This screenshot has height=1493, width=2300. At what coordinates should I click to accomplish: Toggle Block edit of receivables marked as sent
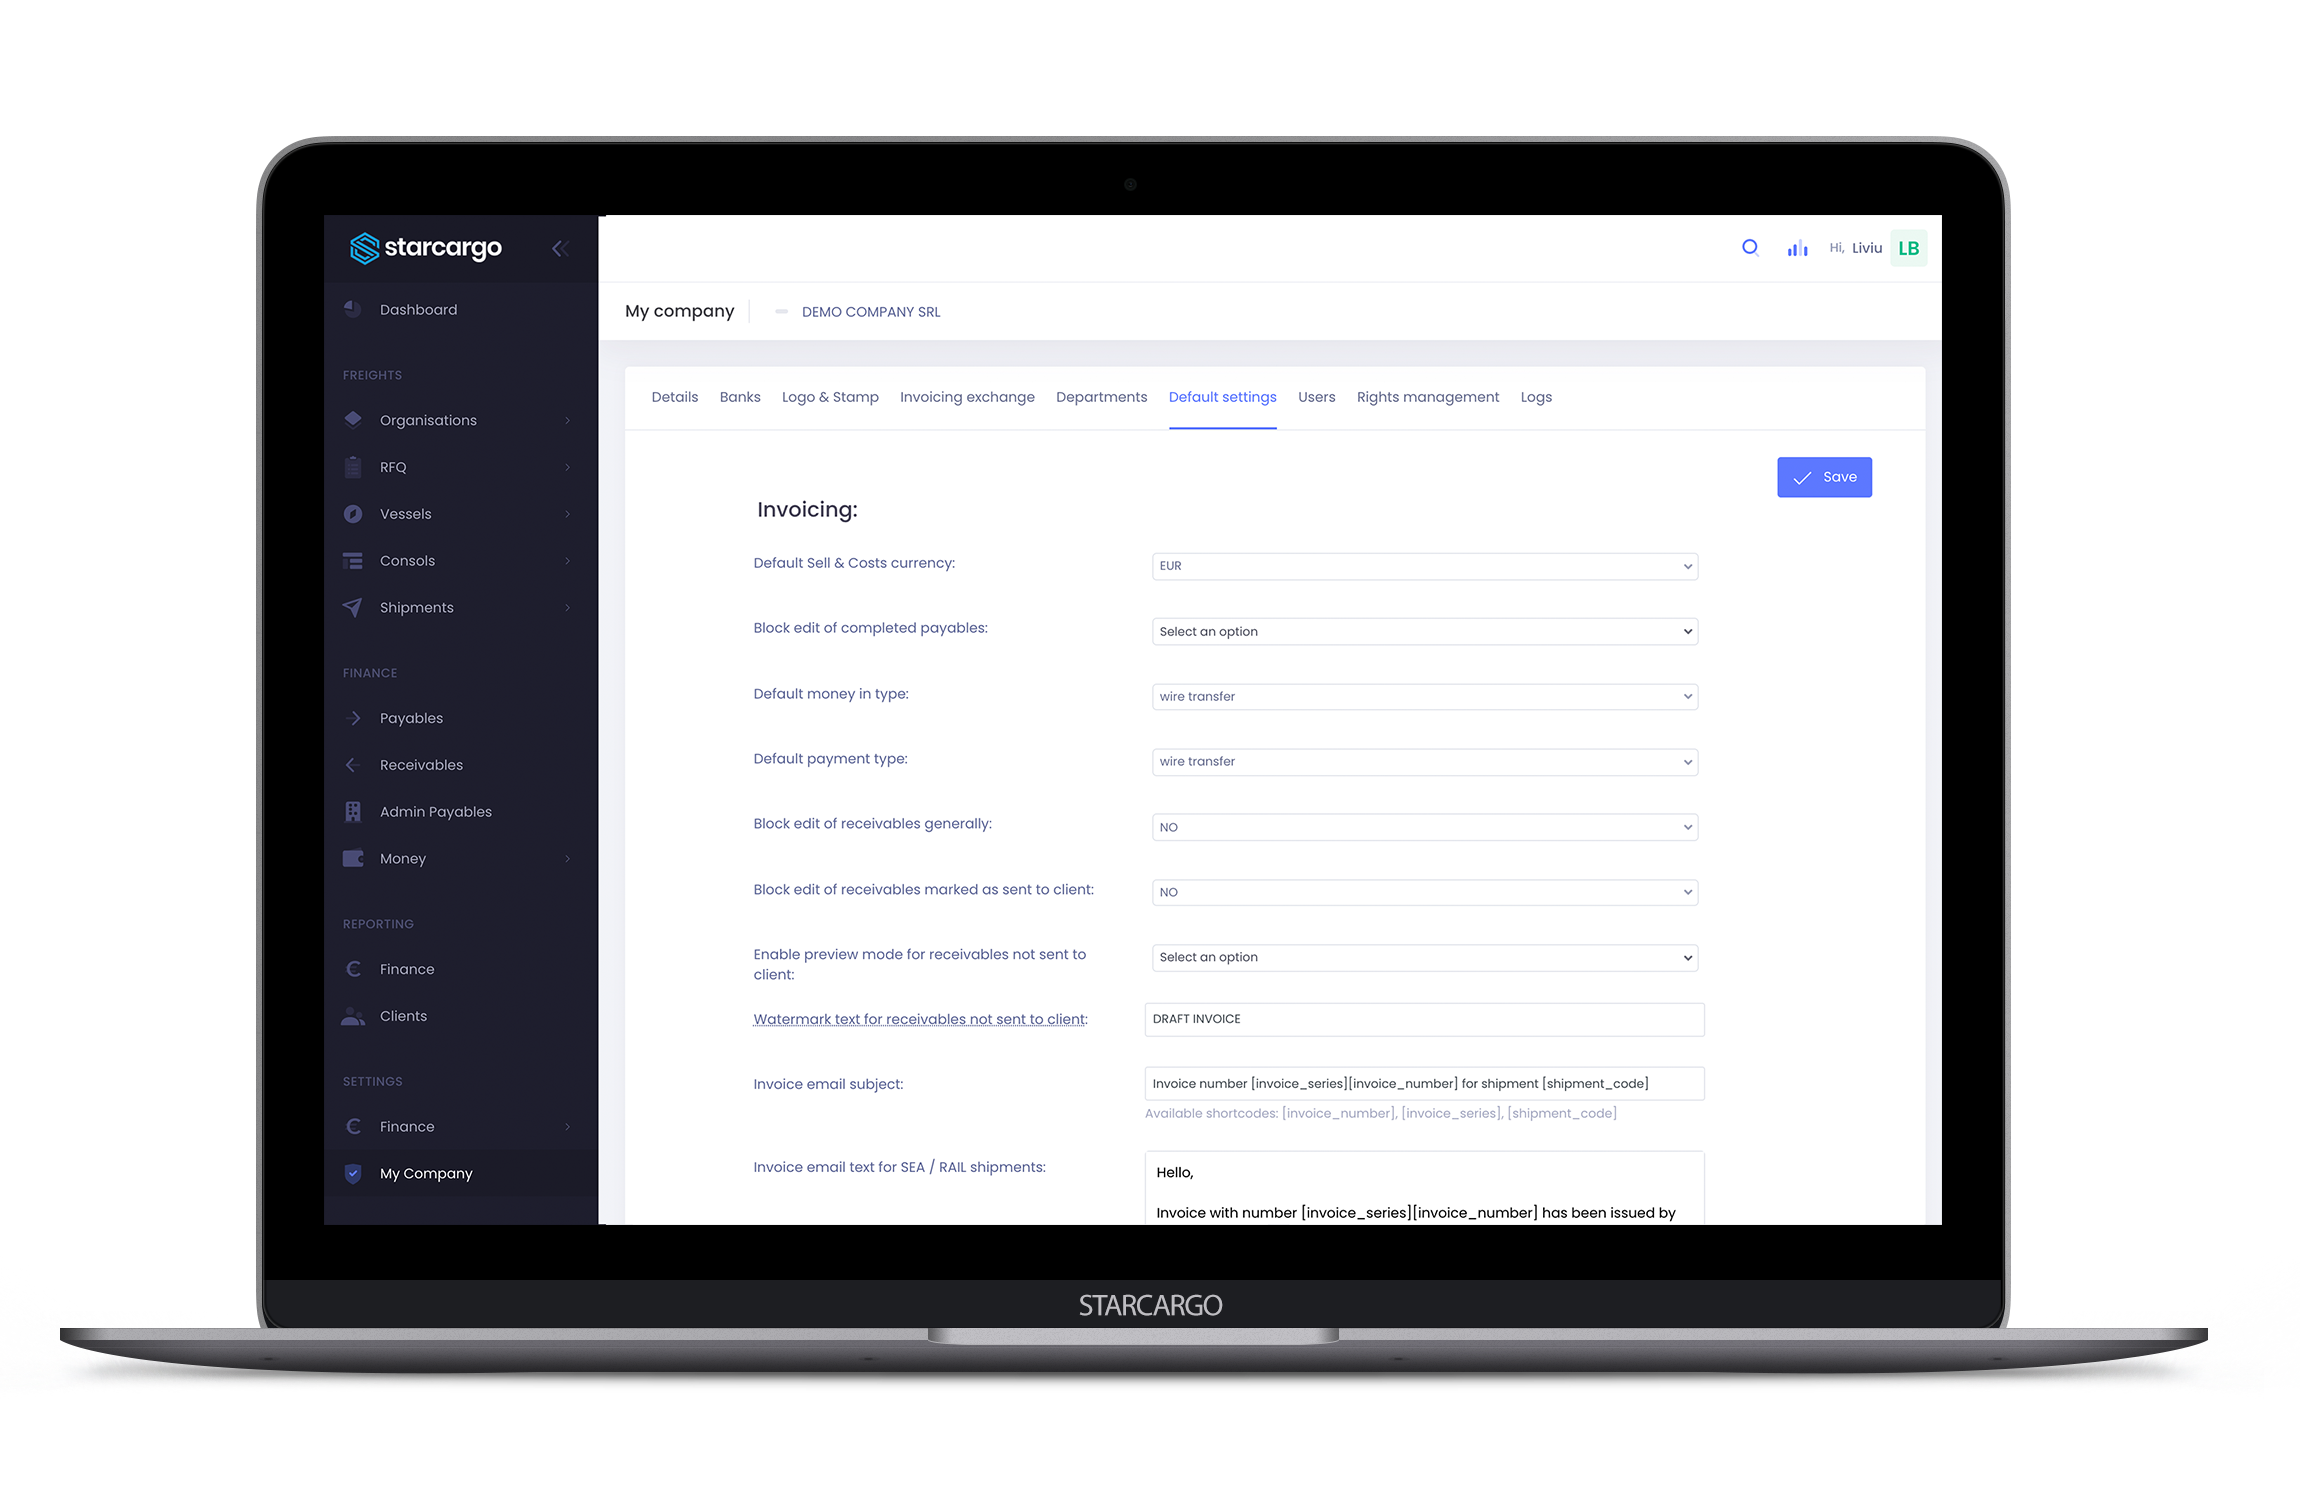click(1422, 890)
